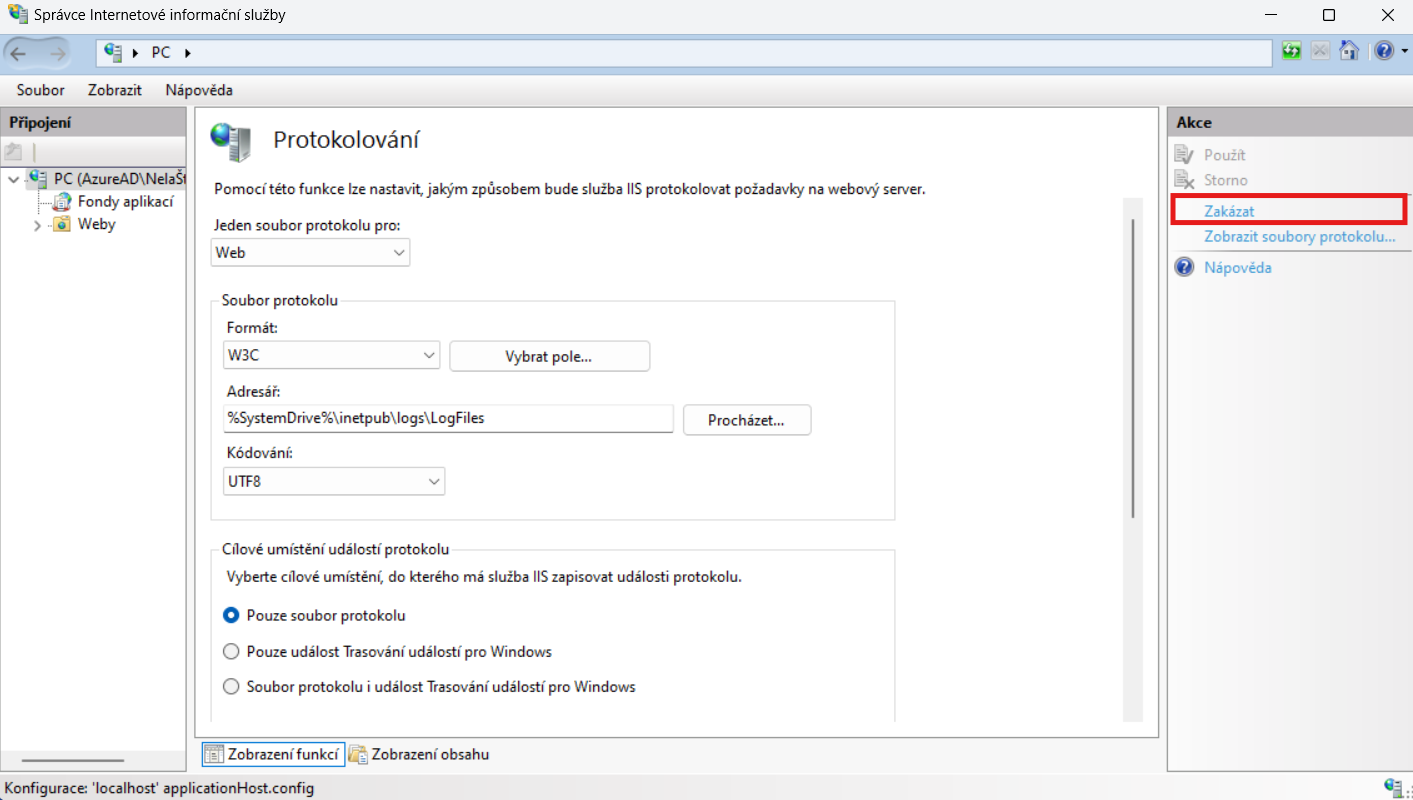The height and width of the screenshot is (800, 1413).
Task: Click the Nápověda link in Akce pane
Action: tap(1238, 267)
